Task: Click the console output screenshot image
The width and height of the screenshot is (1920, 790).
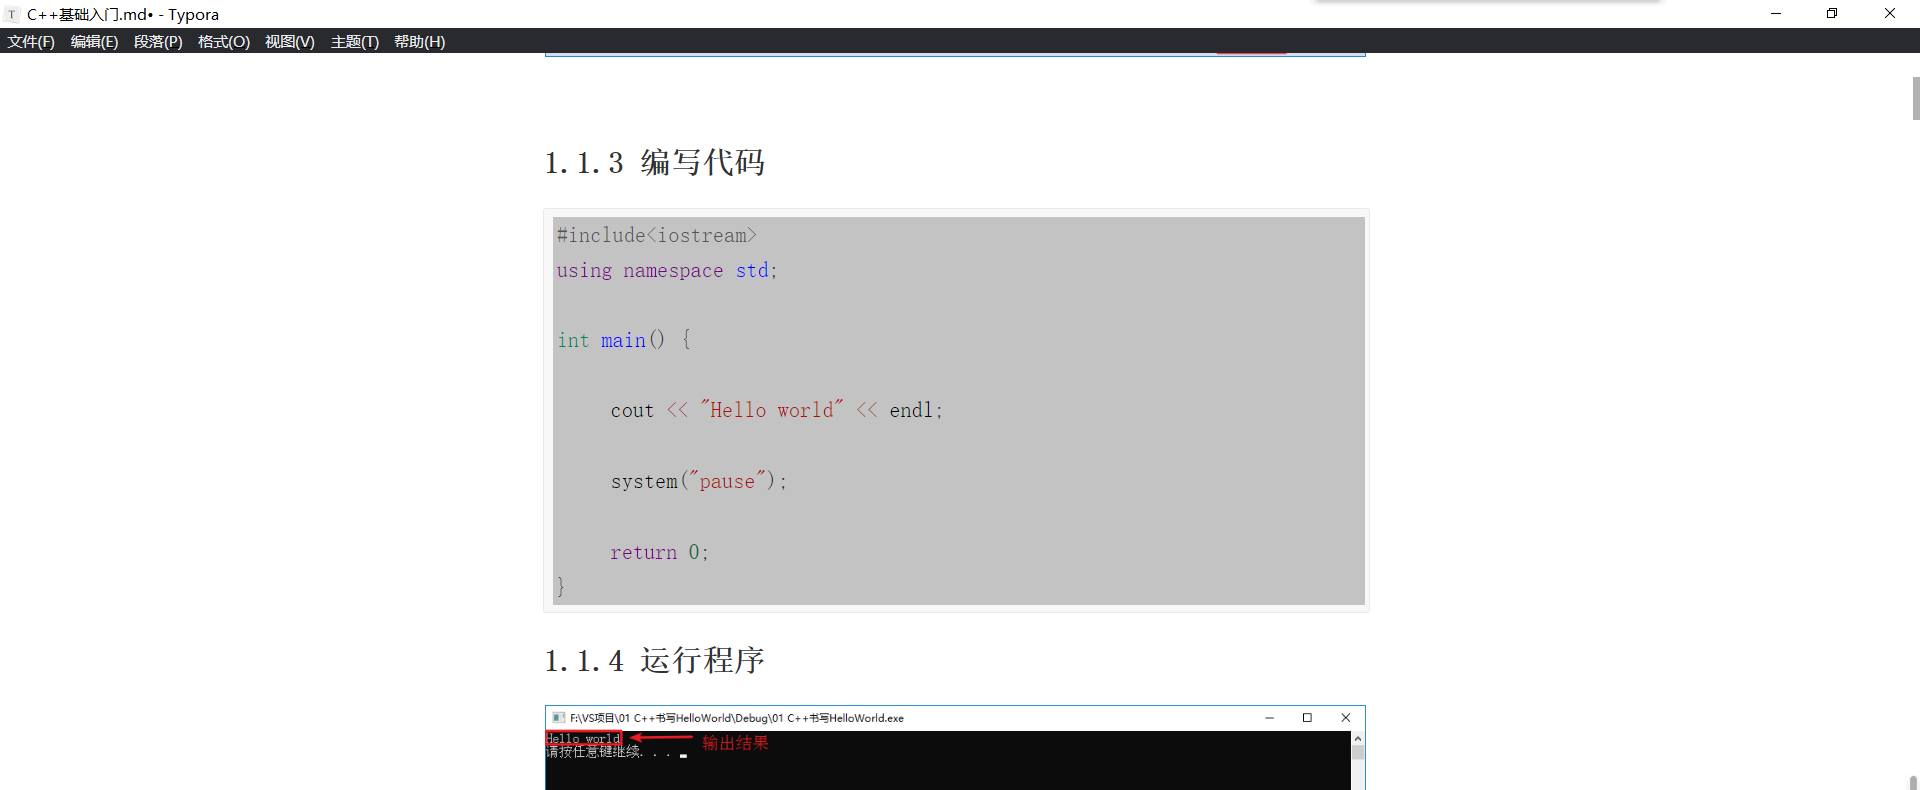Action: [955, 748]
